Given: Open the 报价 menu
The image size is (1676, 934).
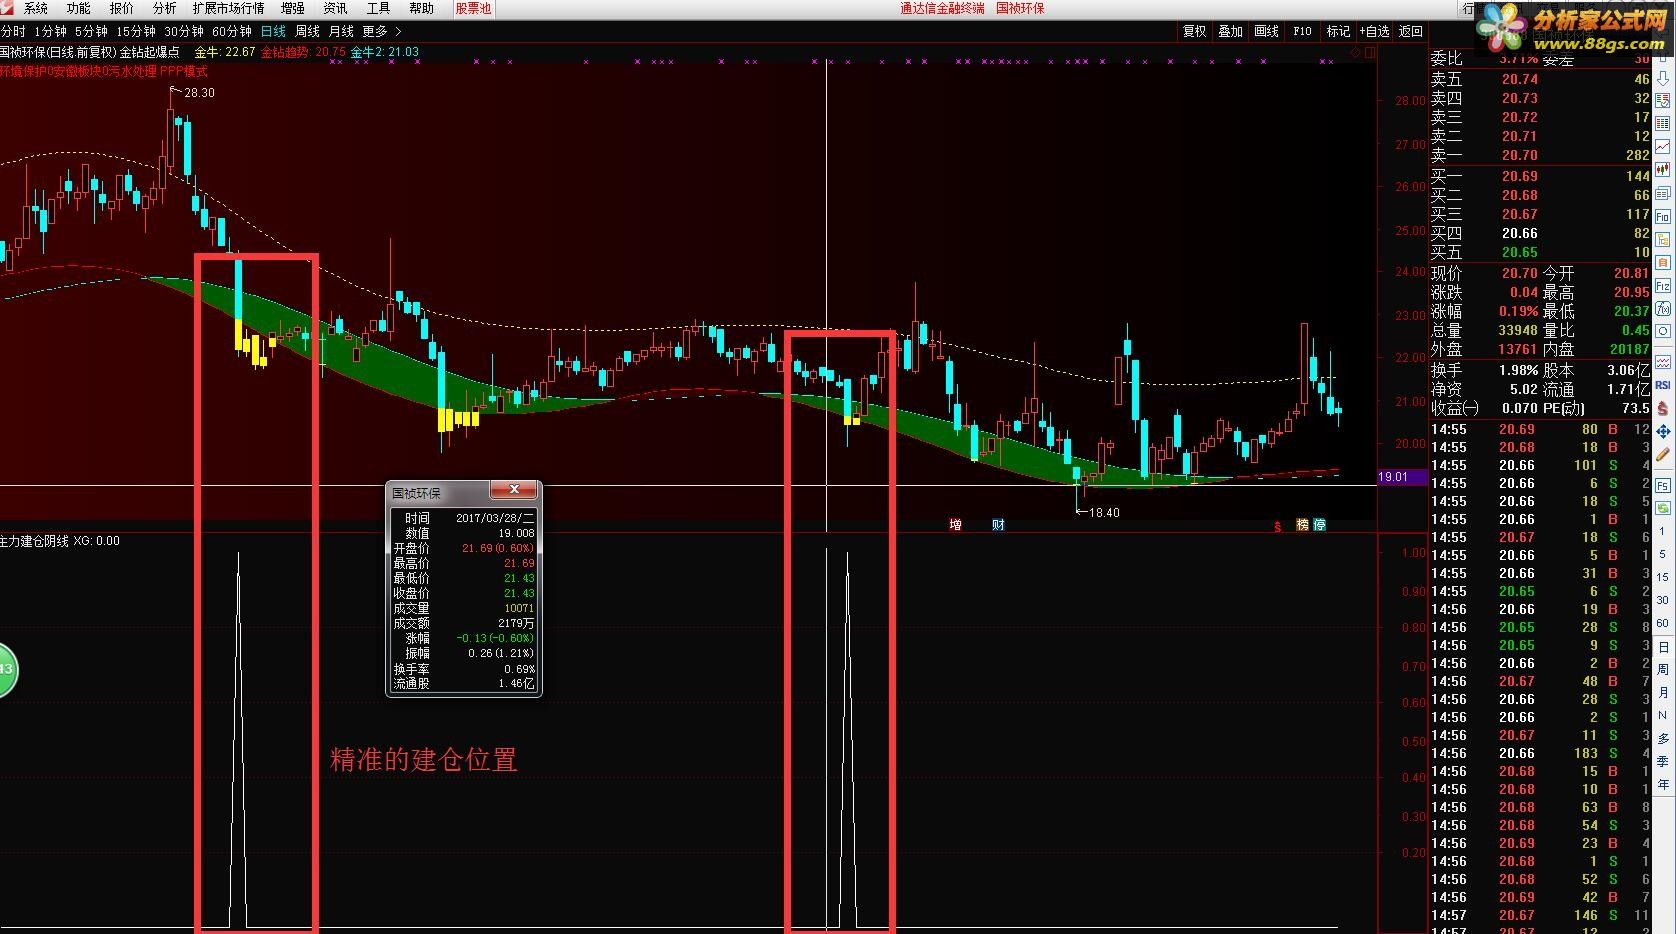Looking at the screenshot, I should (121, 8).
